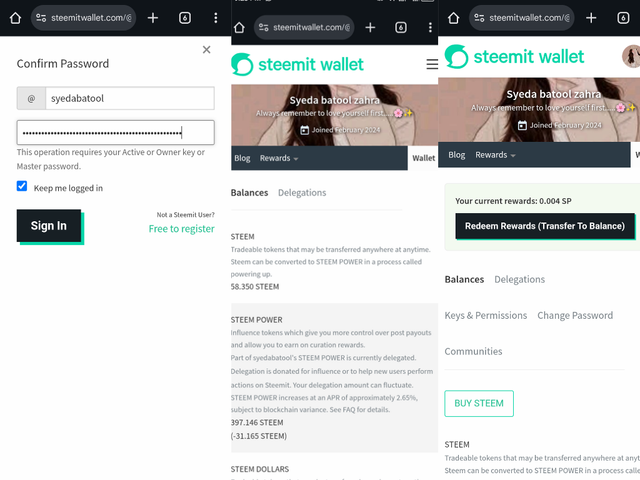Tap site settings icon in right address bar
The height and width of the screenshot is (480, 640).
479,18
